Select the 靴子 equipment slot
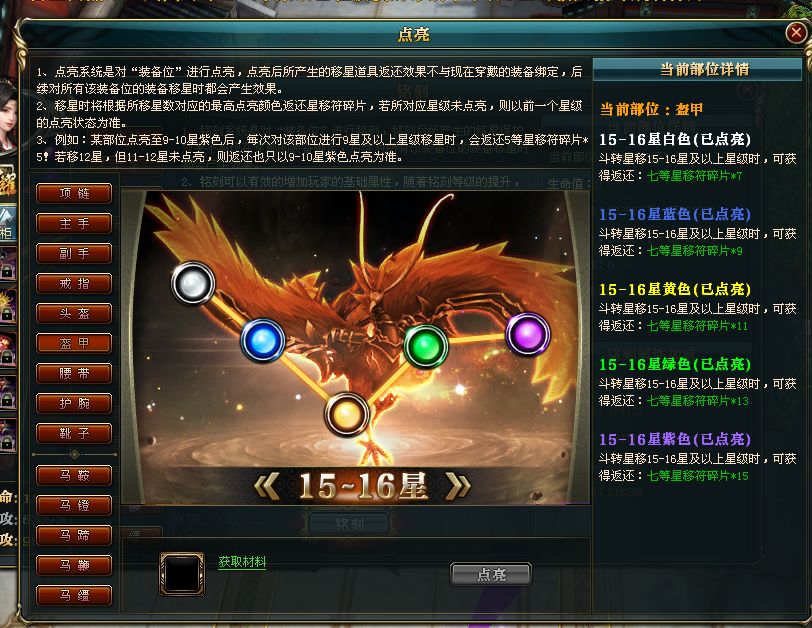812x628 pixels. tap(74, 434)
